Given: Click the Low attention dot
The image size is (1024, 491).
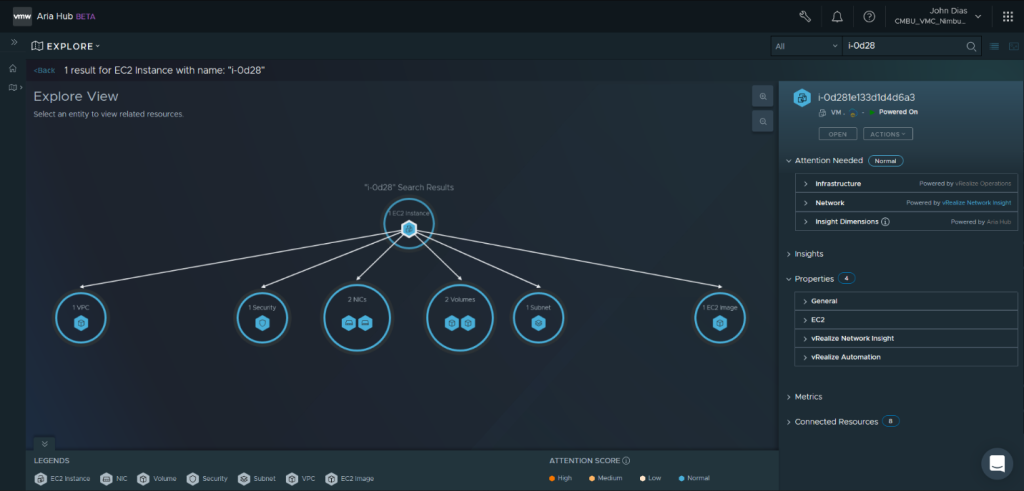Looking at the screenshot, I should pyautogui.click(x=642, y=479).
